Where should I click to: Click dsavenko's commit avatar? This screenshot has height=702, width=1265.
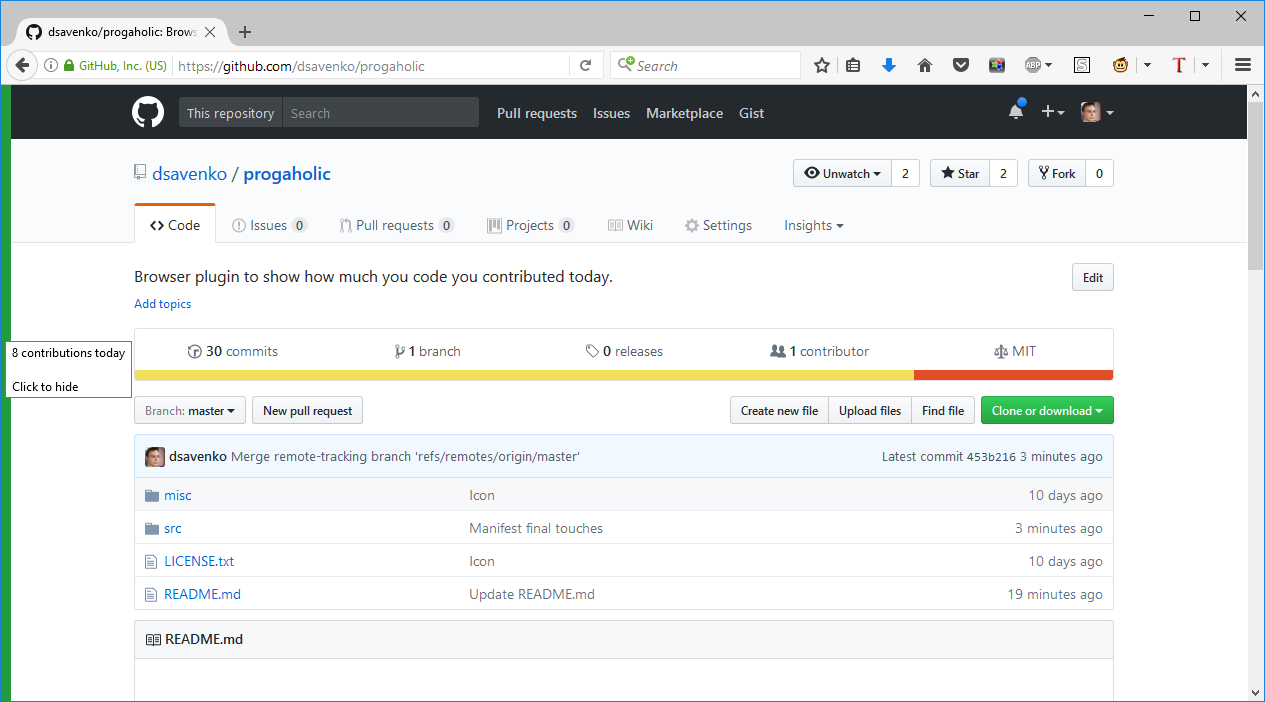pos(155,457)
